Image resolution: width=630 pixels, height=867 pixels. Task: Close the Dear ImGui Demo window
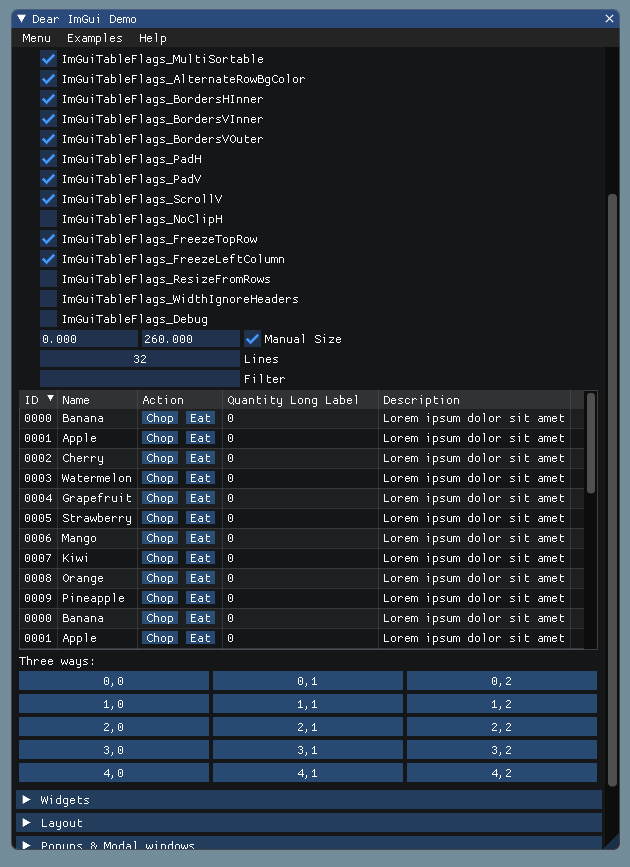click(609, 18)
